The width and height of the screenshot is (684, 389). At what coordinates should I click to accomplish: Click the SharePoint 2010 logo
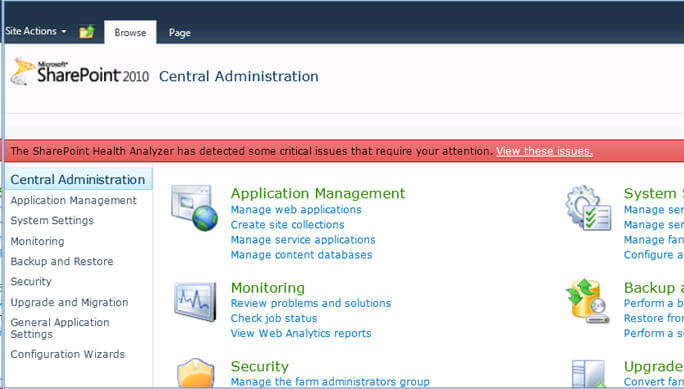(x=80, y=72)
